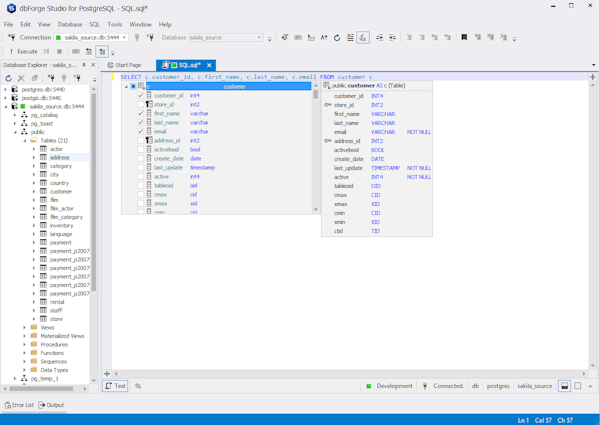Close the SQL.sql tab

(x=209, y=65)
